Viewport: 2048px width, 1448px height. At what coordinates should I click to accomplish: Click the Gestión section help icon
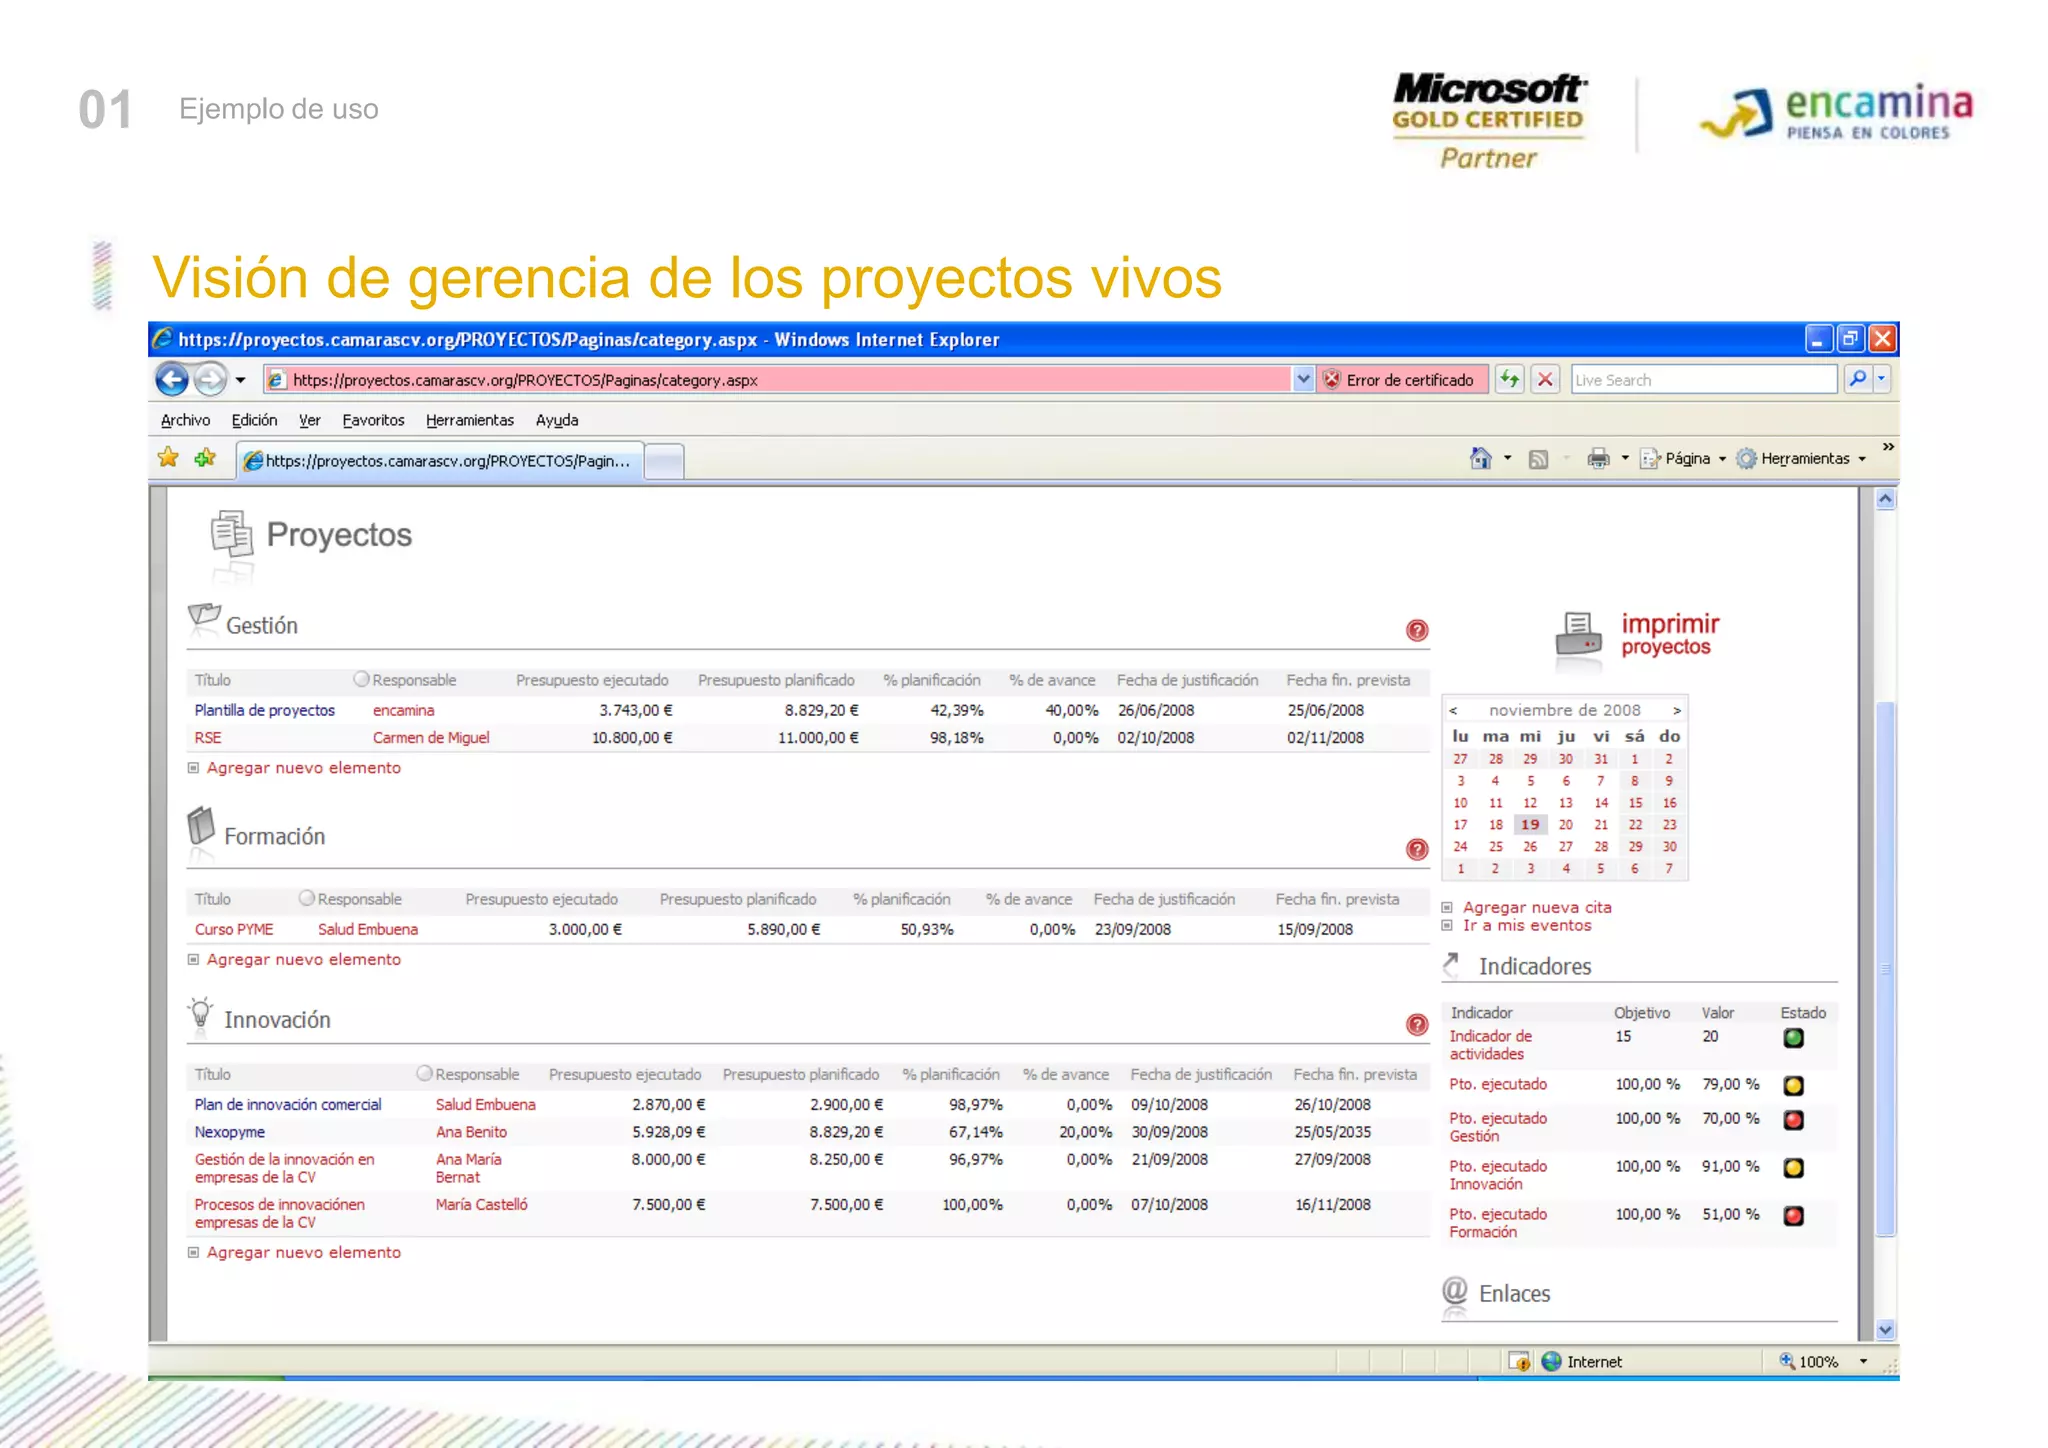click(x=1417, y=630)
